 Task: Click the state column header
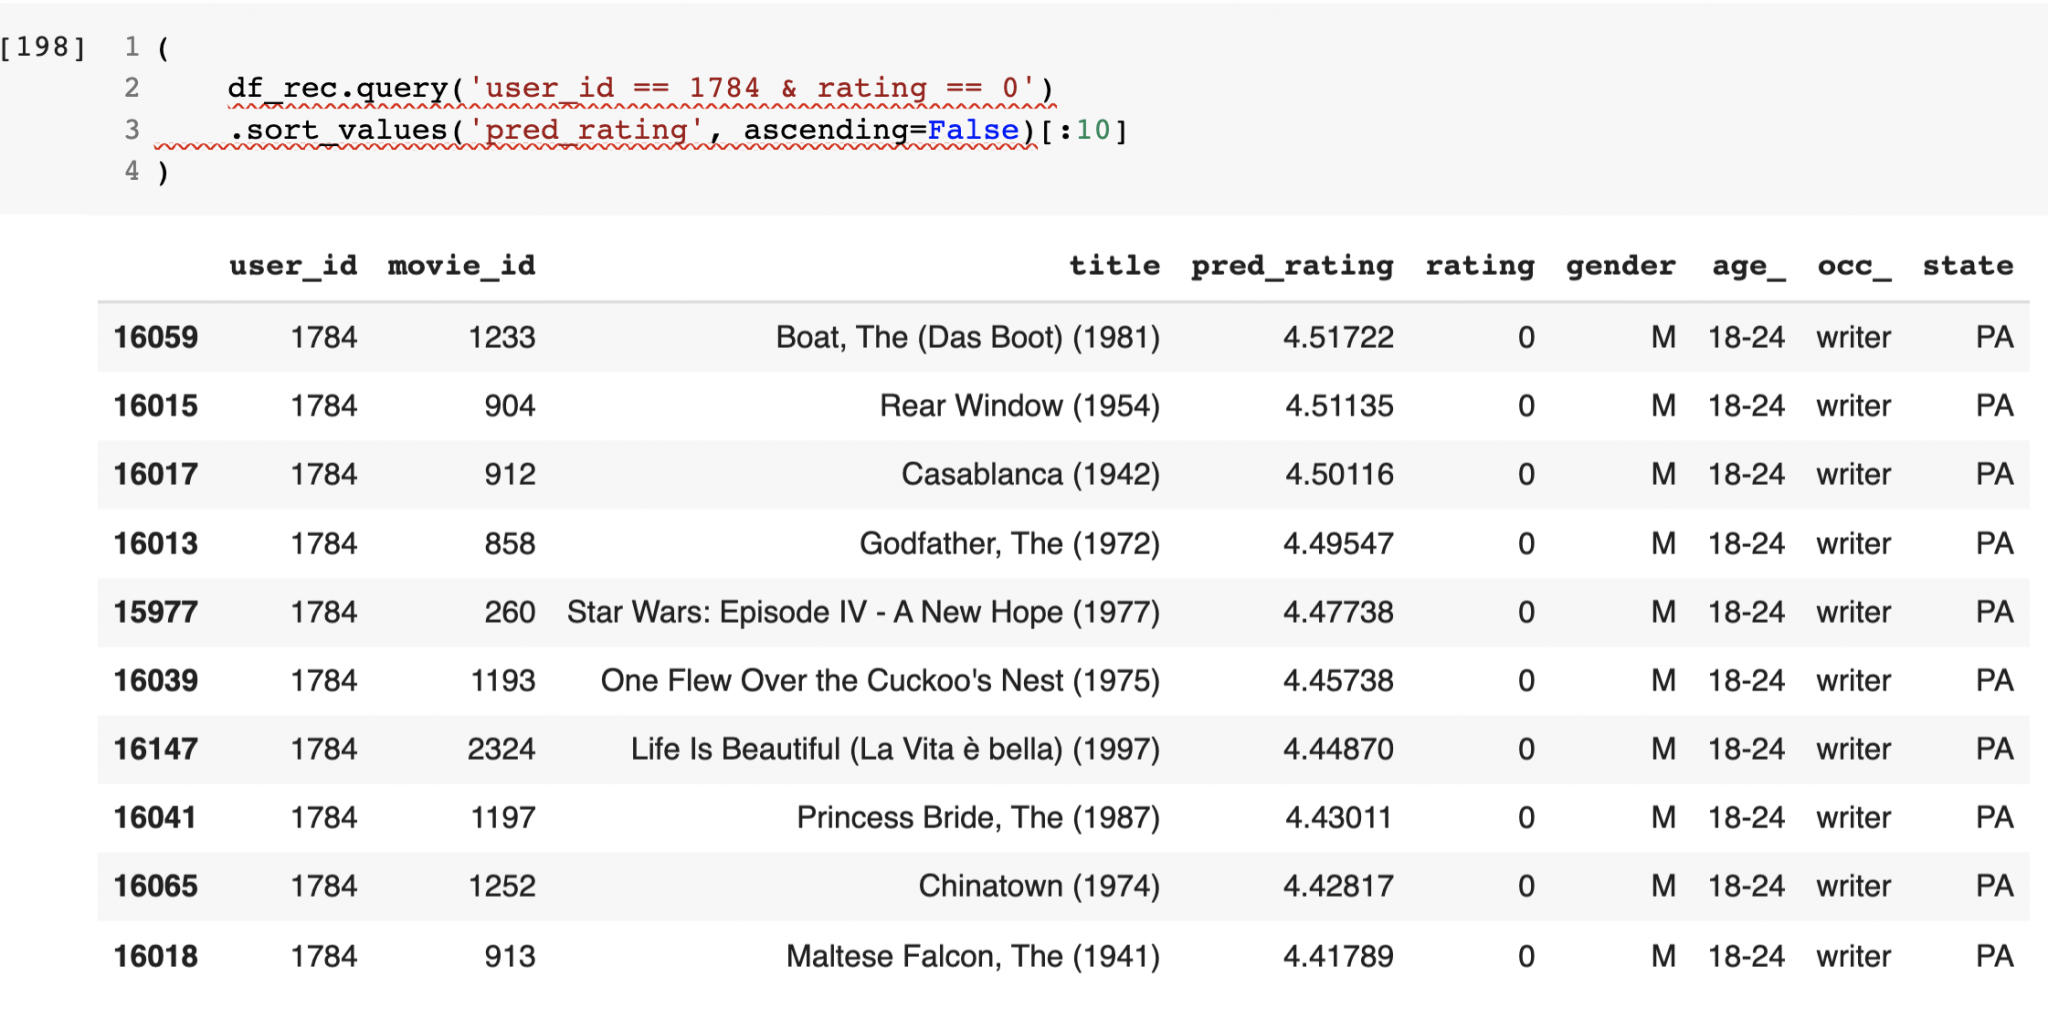point(1967,266)
